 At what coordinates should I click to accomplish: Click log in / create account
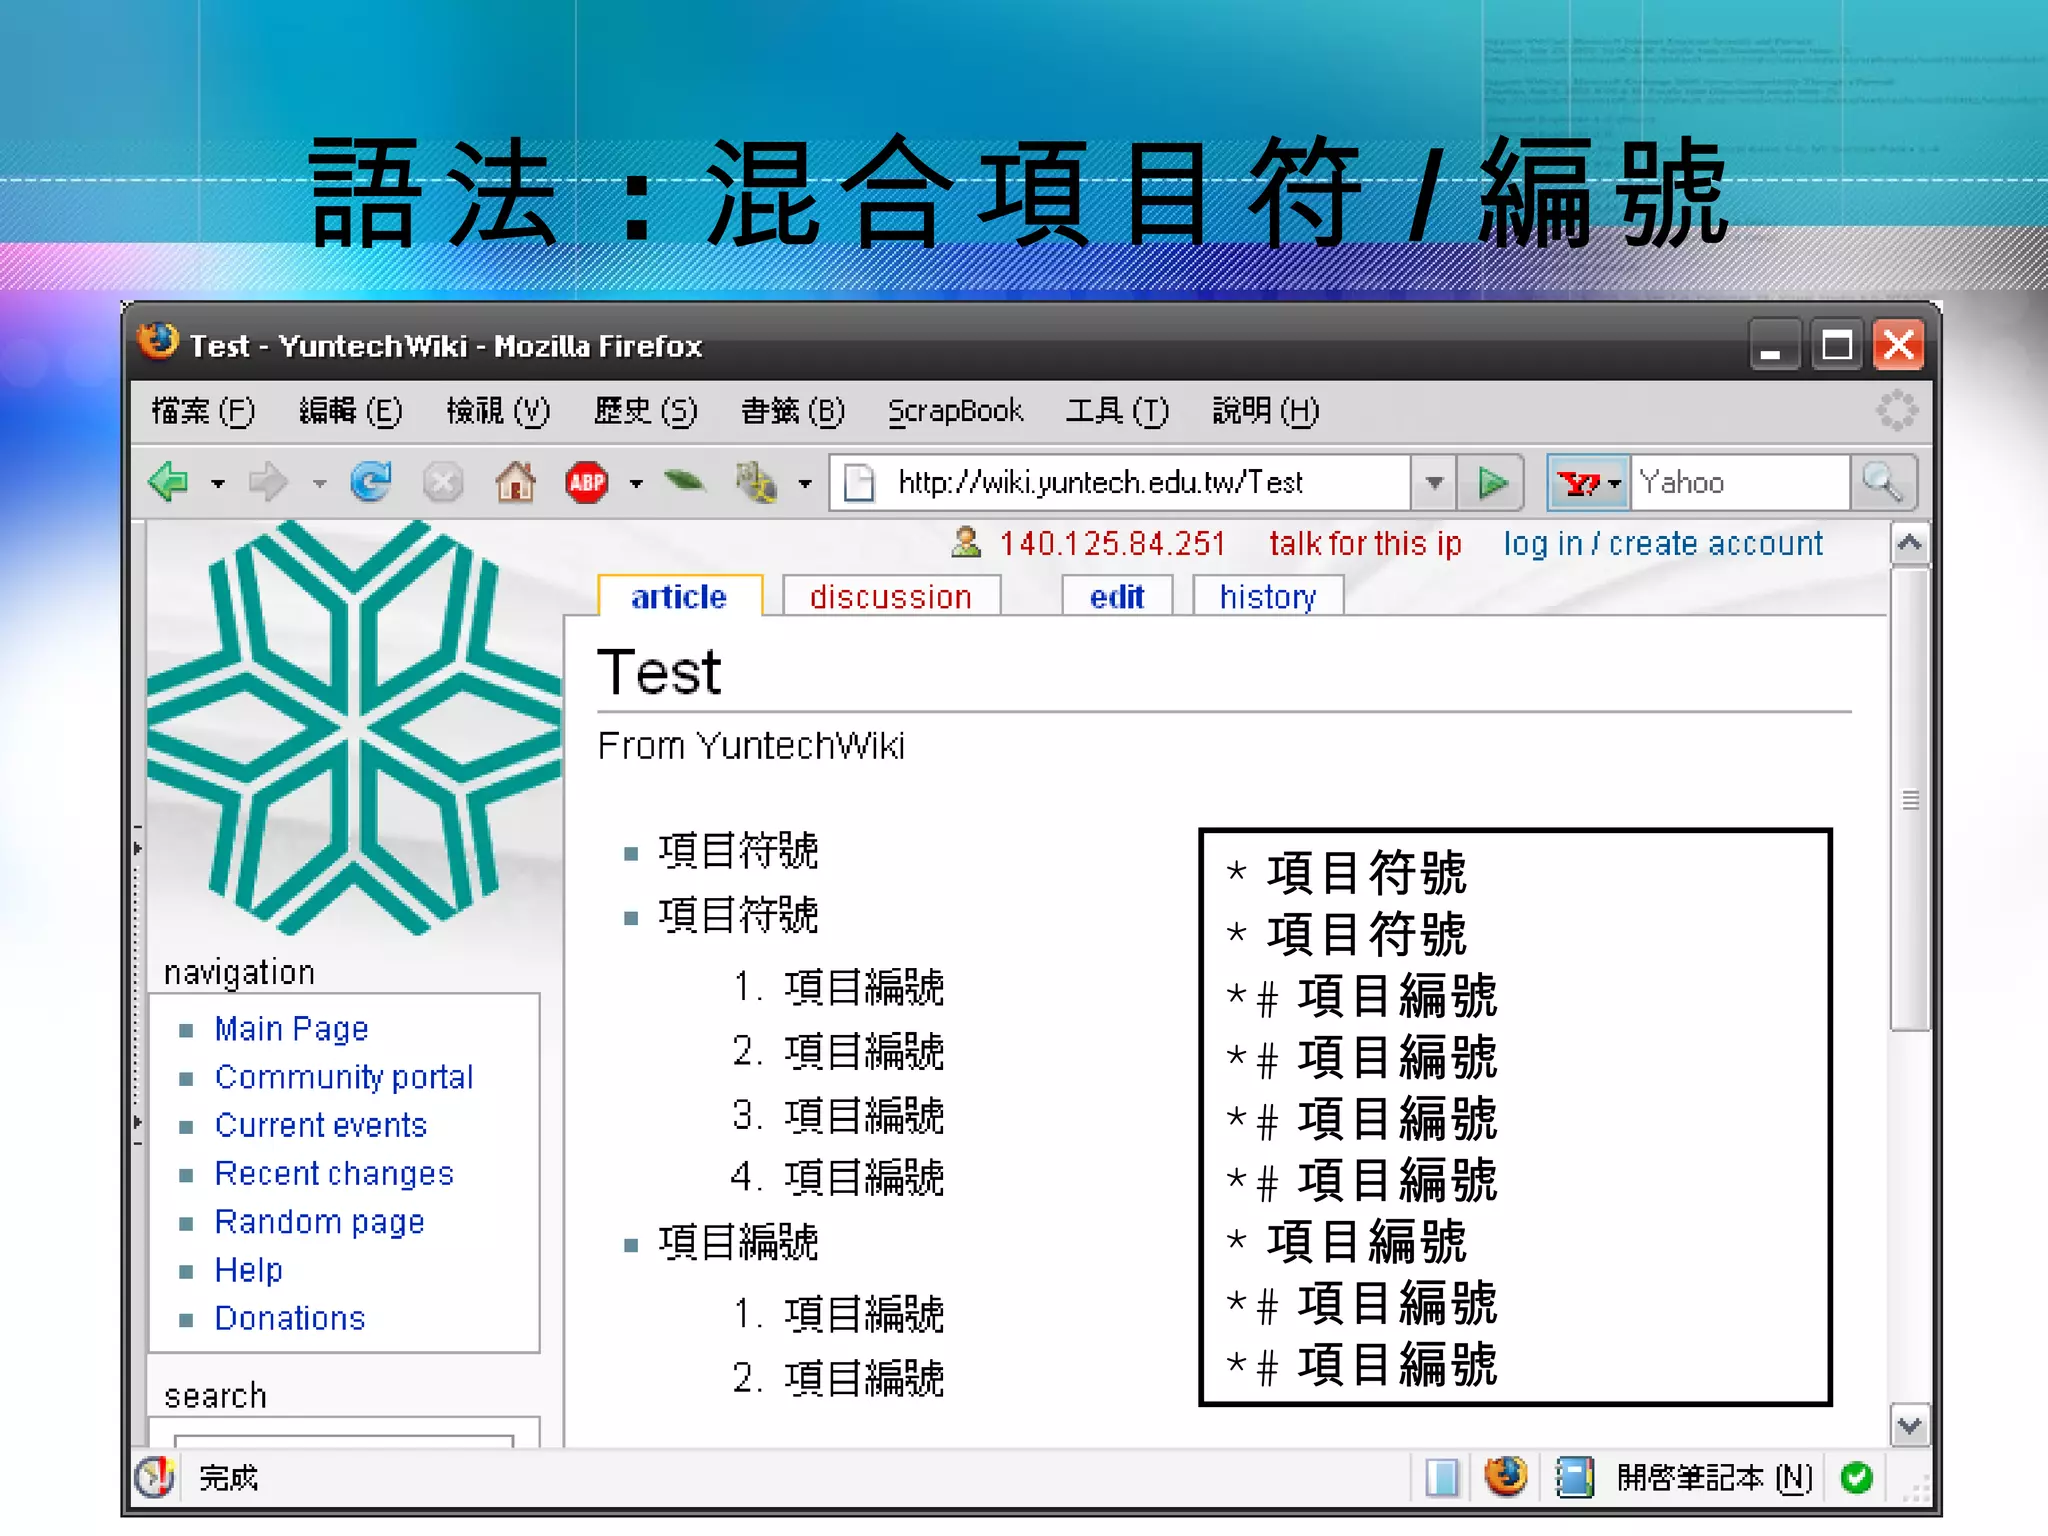(x=1663, y=544)
